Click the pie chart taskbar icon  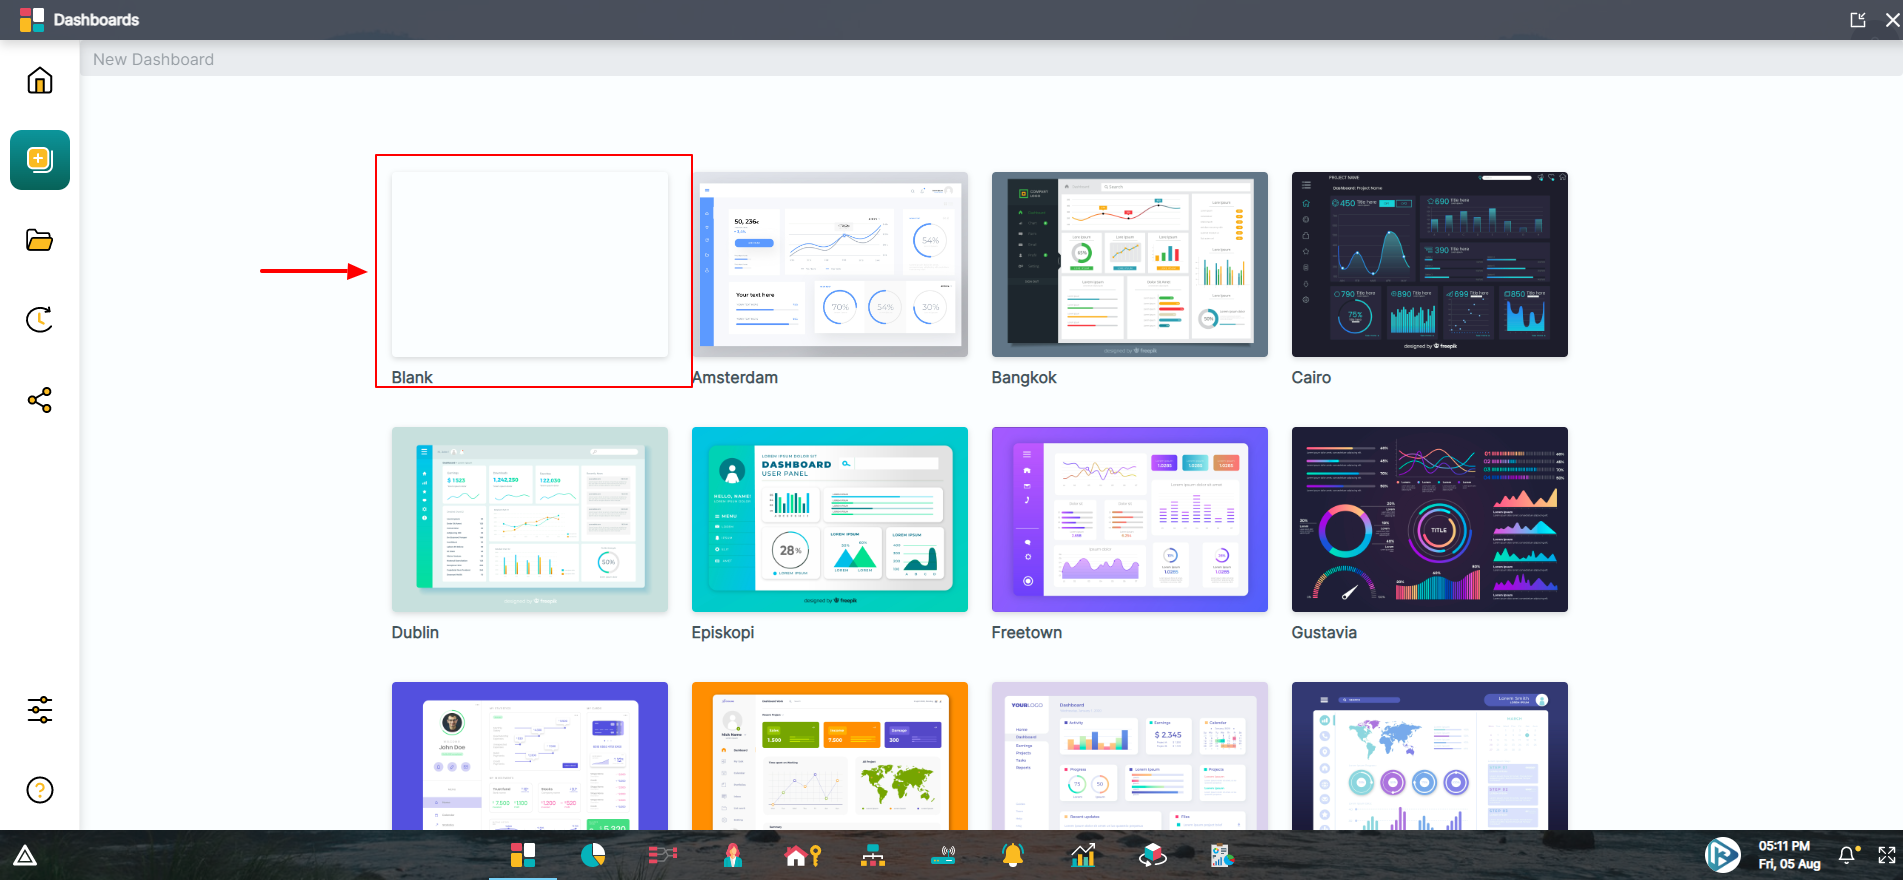click(x=593, y=855)
